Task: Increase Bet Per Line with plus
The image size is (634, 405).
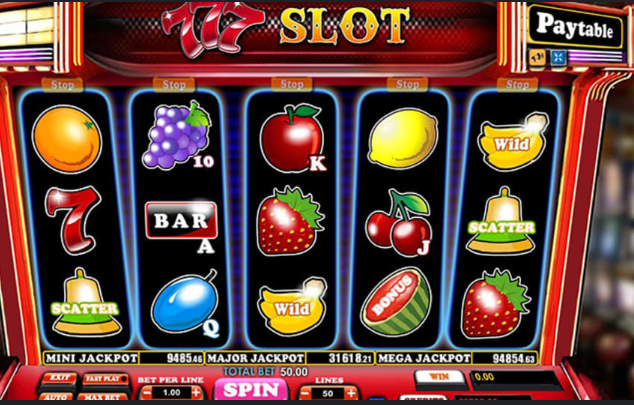Action: tap(196, 392)
